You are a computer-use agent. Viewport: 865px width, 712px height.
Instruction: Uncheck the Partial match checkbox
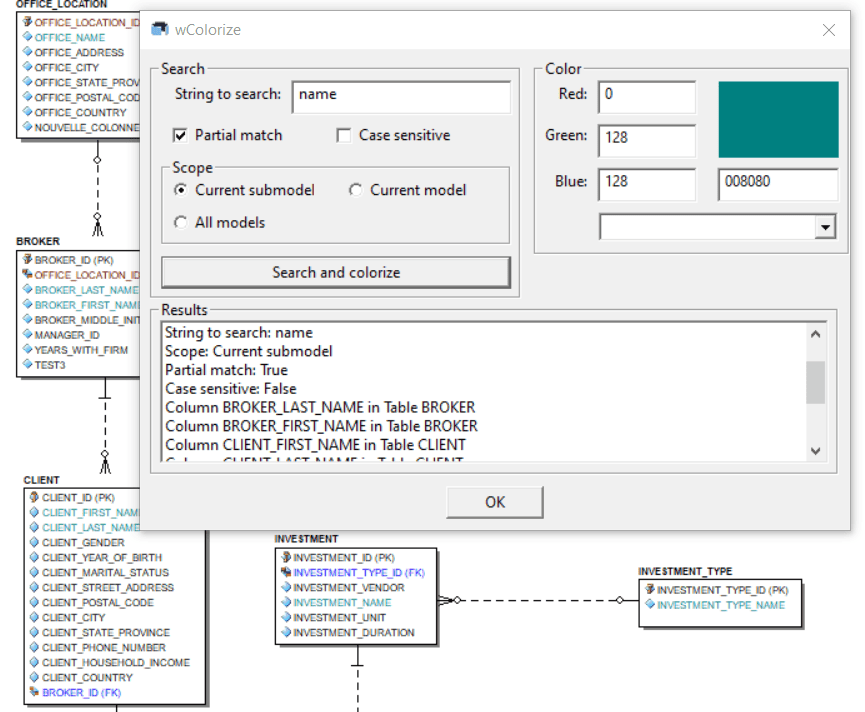180,135
